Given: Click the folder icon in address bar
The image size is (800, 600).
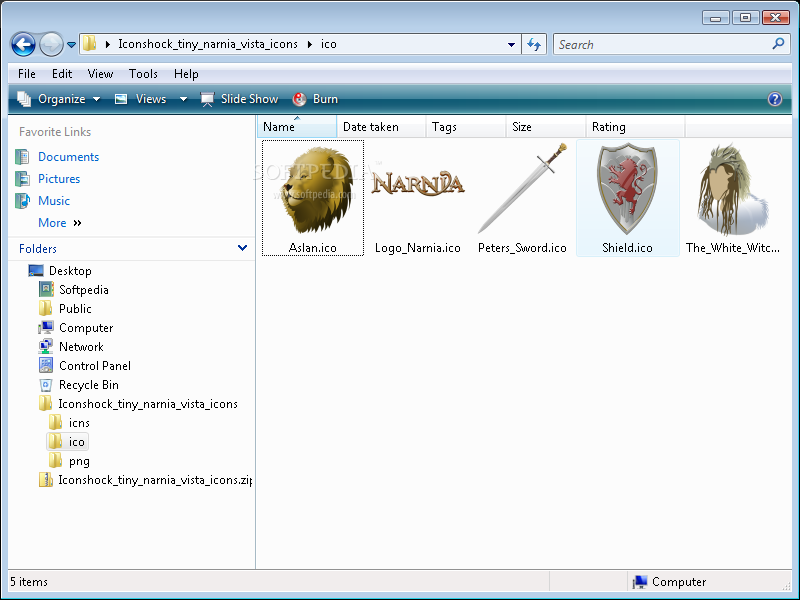Looking at the screenshot, I should tap(89, 43).
